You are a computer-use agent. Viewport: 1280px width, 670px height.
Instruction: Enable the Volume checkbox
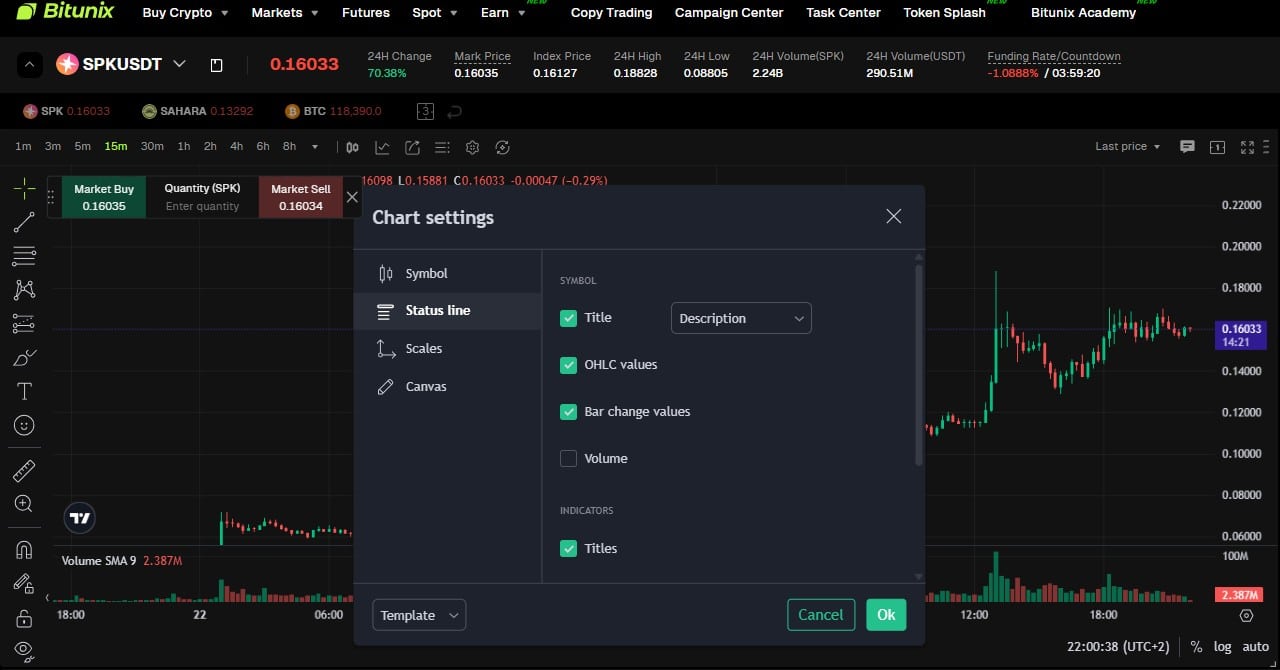point(568,458)
